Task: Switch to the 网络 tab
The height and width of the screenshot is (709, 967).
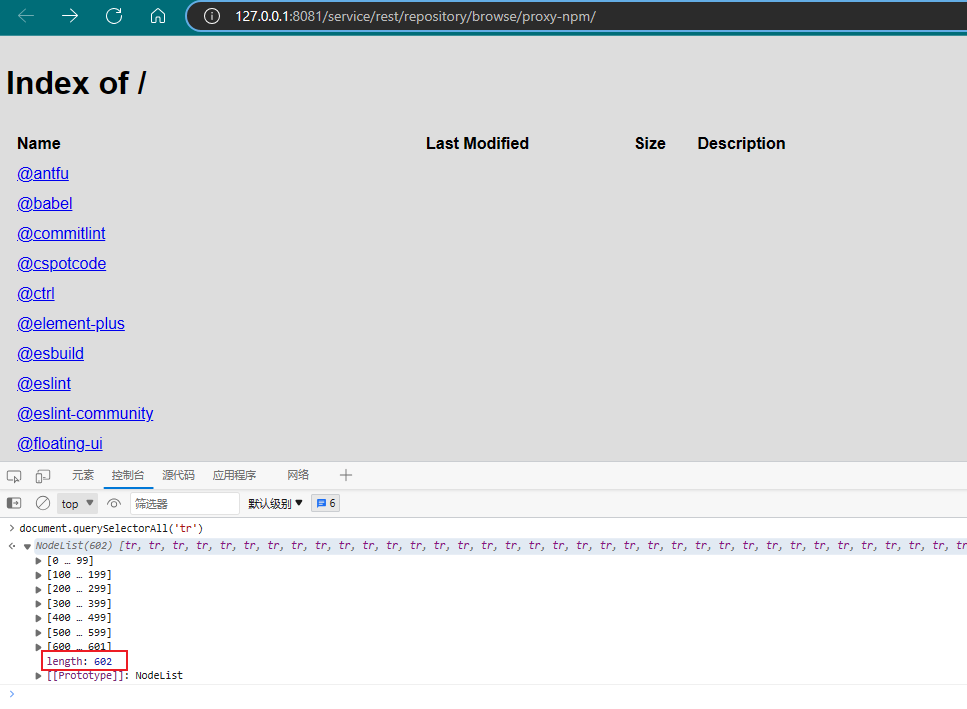Action: pos(298,475)
